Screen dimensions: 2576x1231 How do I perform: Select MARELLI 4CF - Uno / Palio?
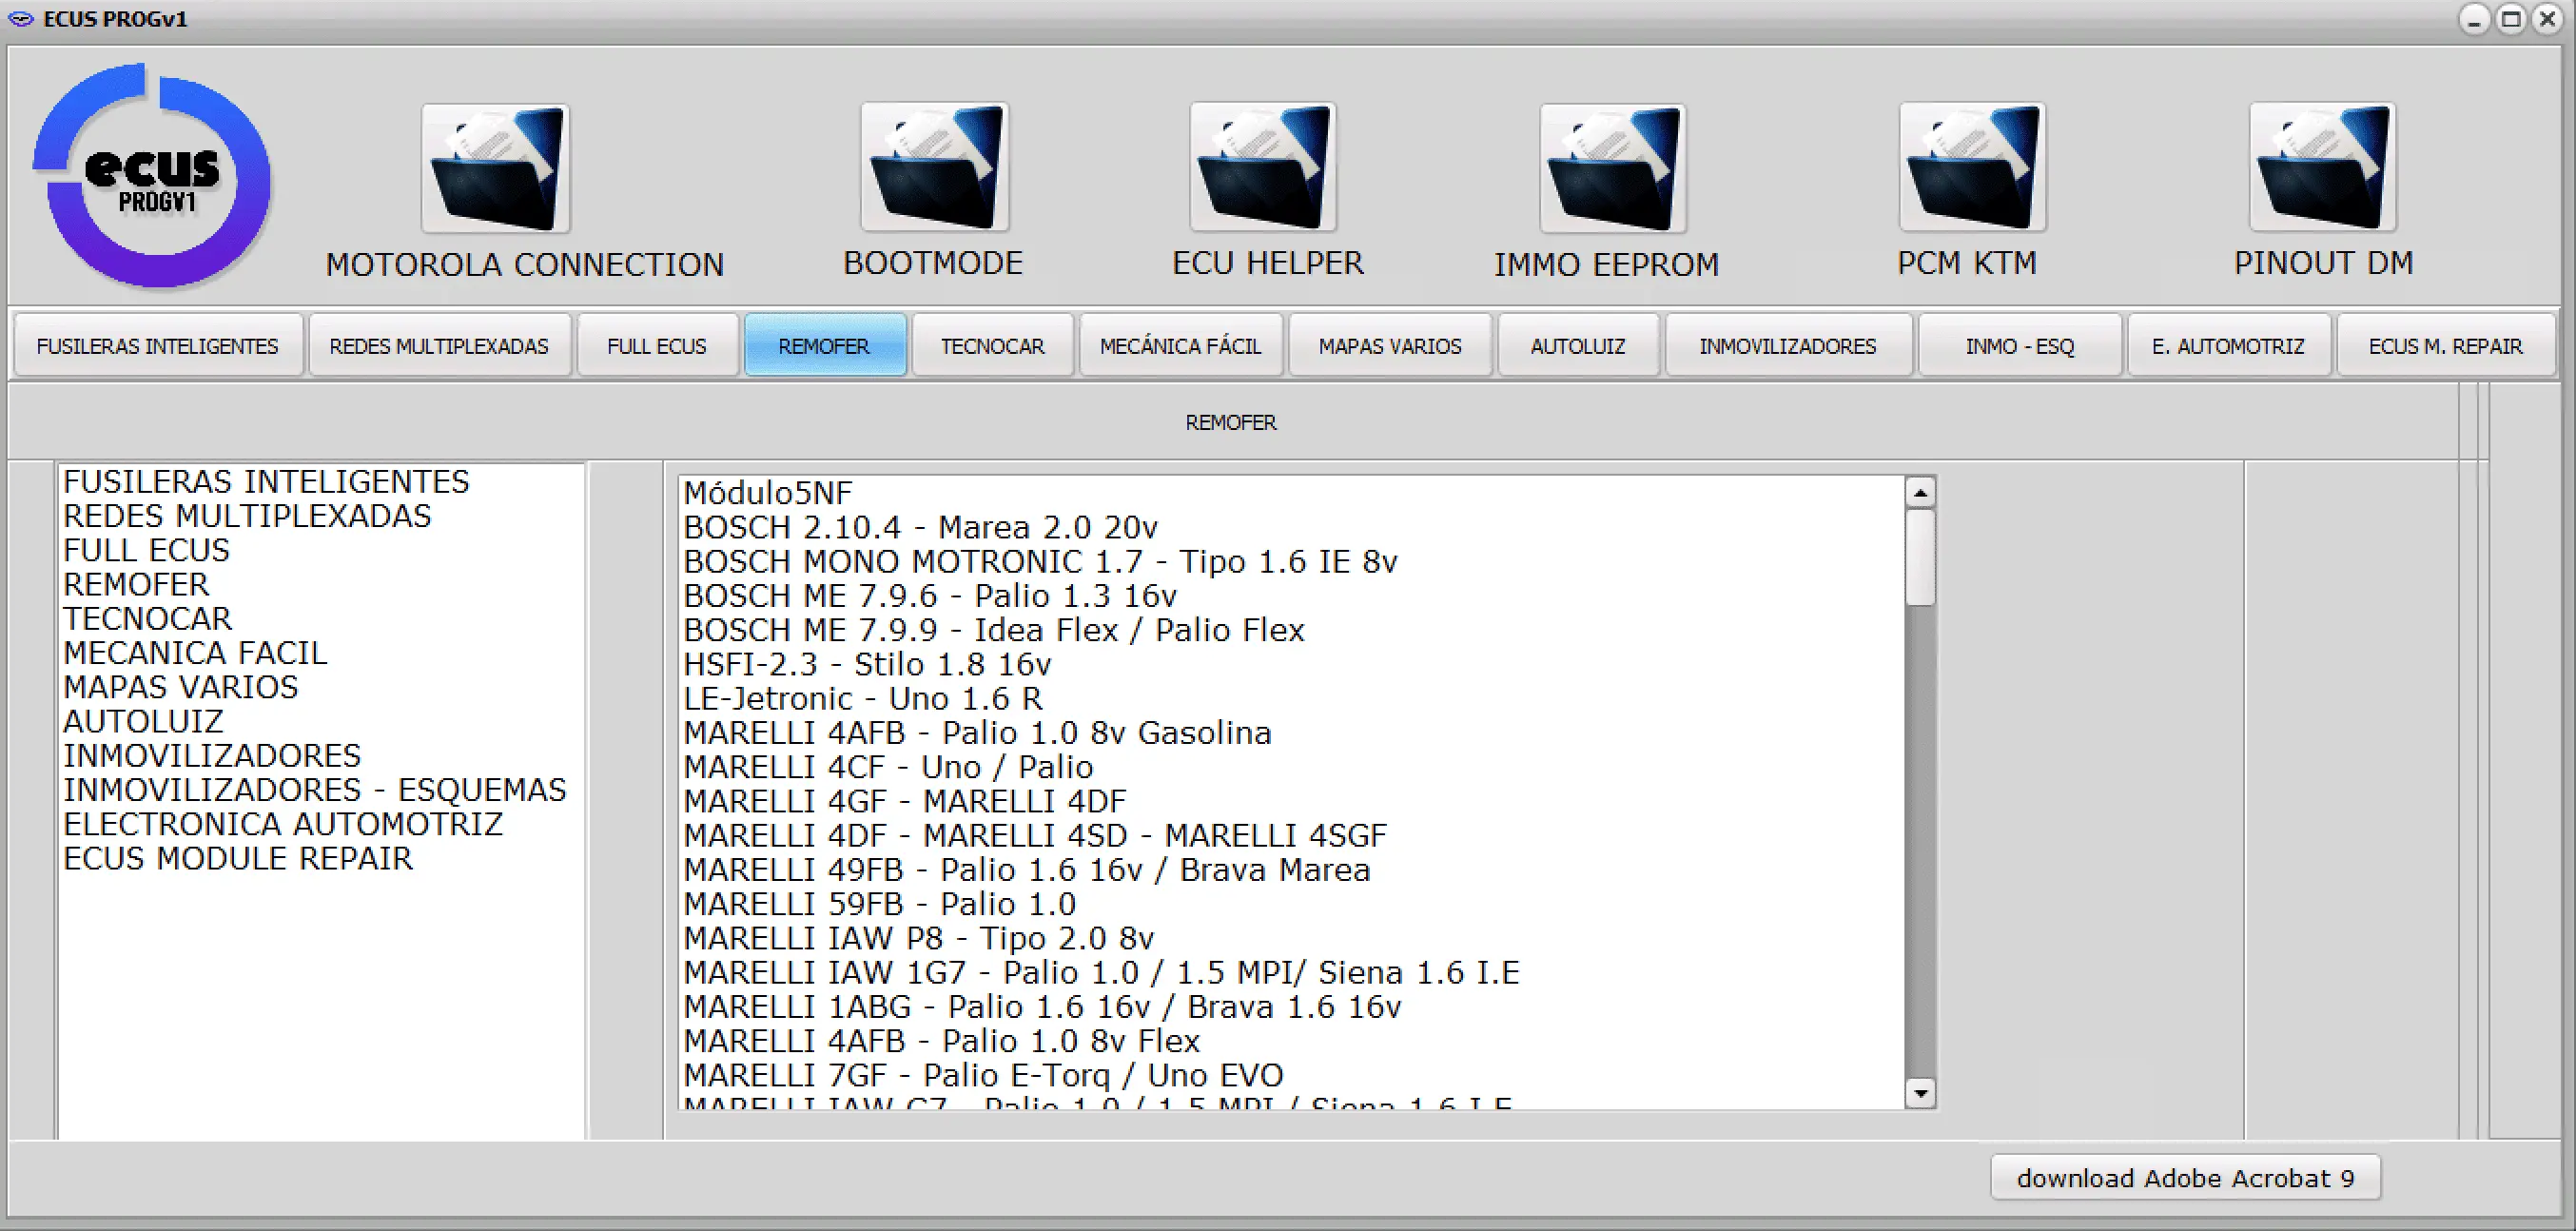pos(888,767)
